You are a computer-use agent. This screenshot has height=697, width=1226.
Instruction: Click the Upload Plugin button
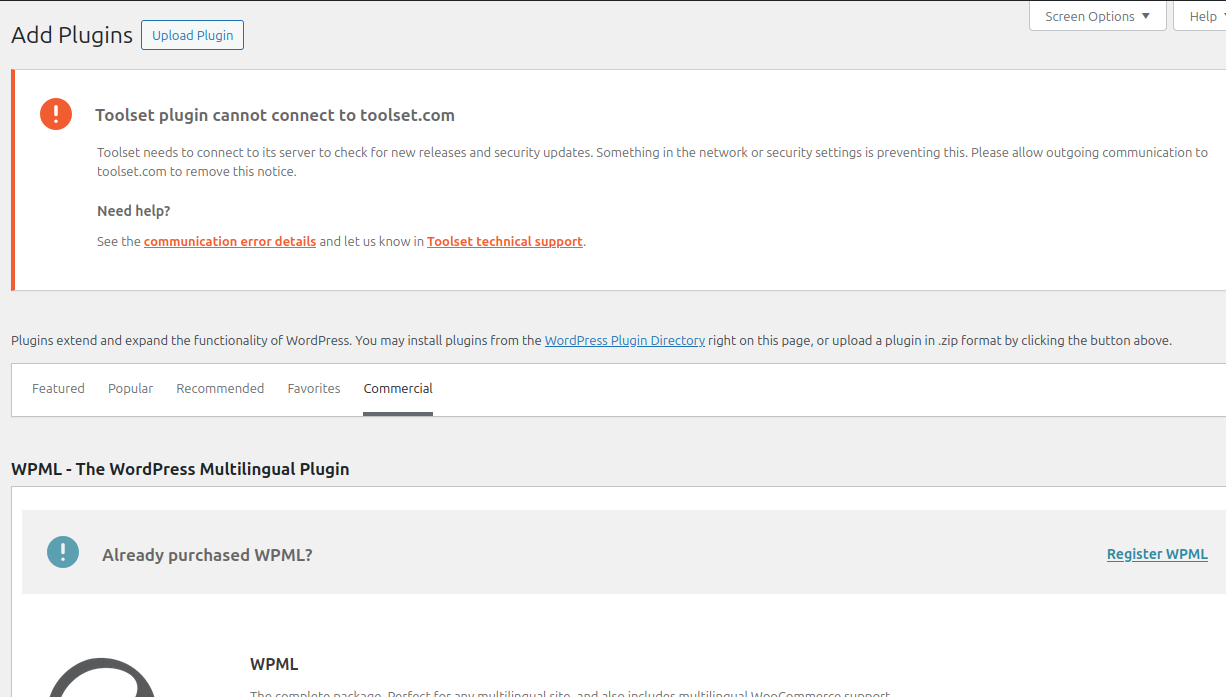192,35
